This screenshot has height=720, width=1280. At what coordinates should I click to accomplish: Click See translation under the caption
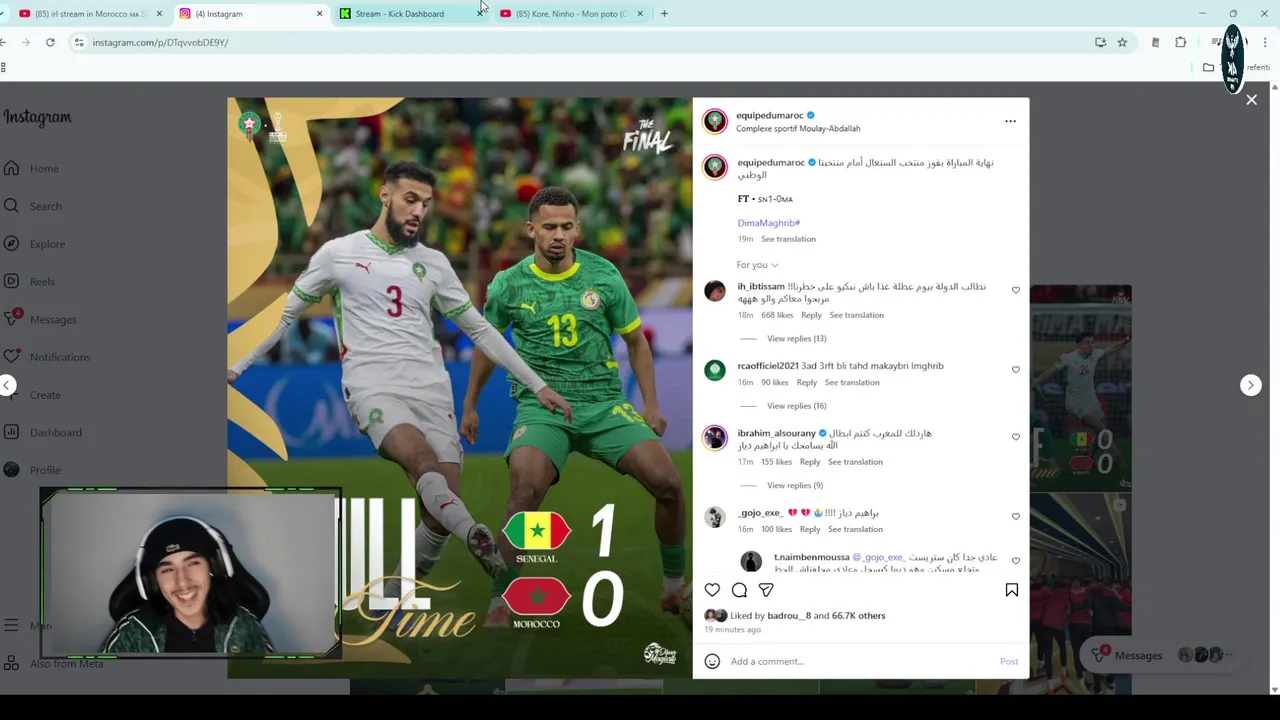788,239
